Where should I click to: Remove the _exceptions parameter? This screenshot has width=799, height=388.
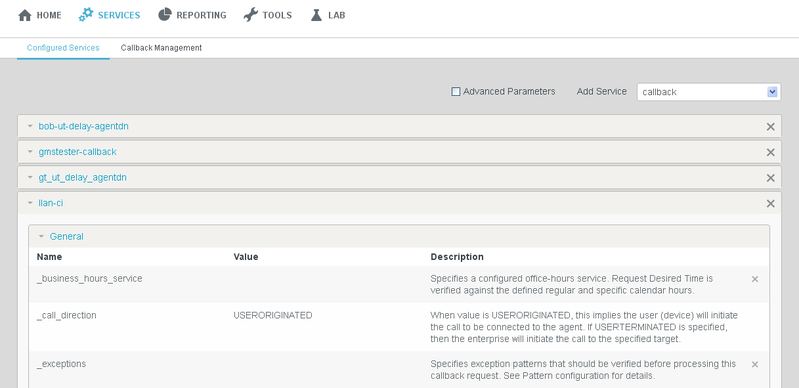755,364
